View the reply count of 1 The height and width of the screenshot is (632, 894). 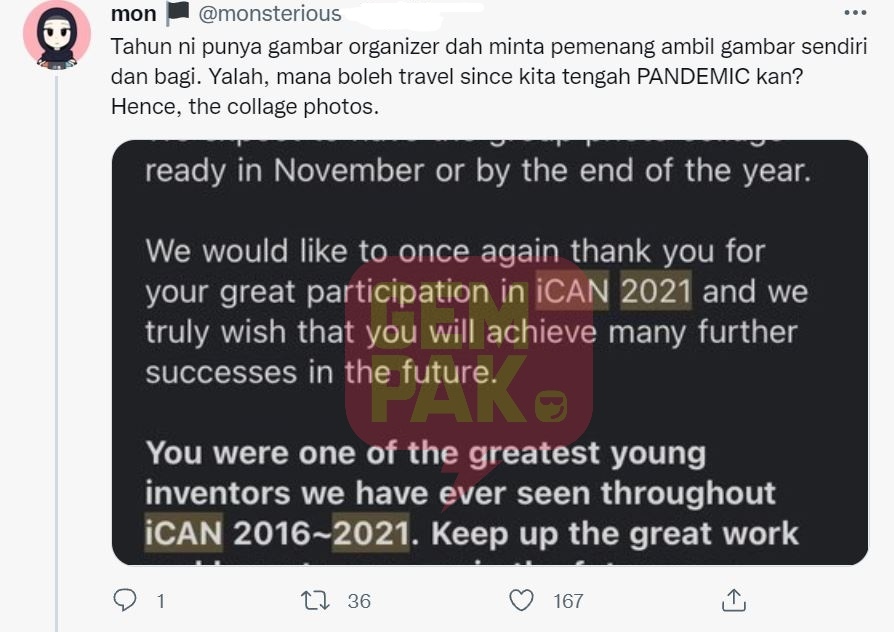point(161,601)
